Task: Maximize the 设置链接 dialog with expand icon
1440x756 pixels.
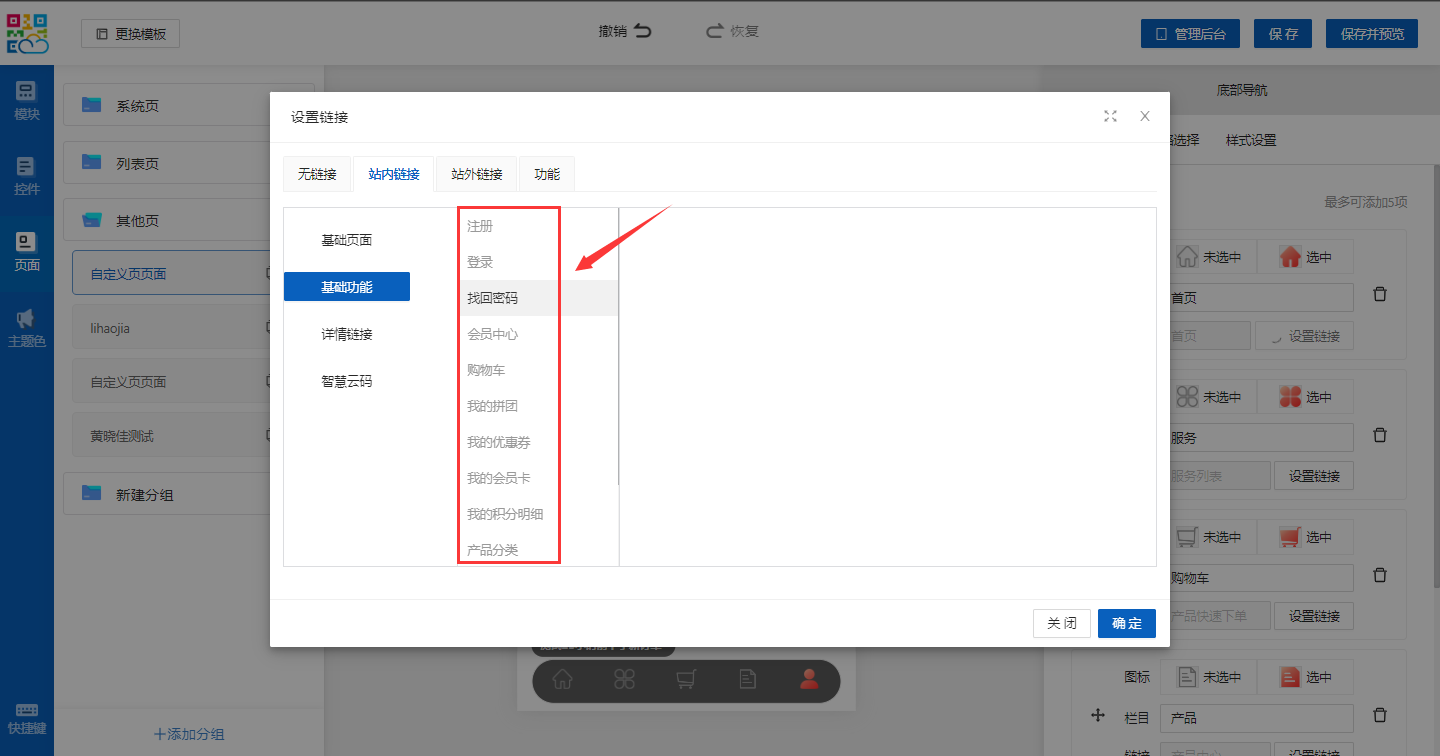Action: click(1110, 116)
